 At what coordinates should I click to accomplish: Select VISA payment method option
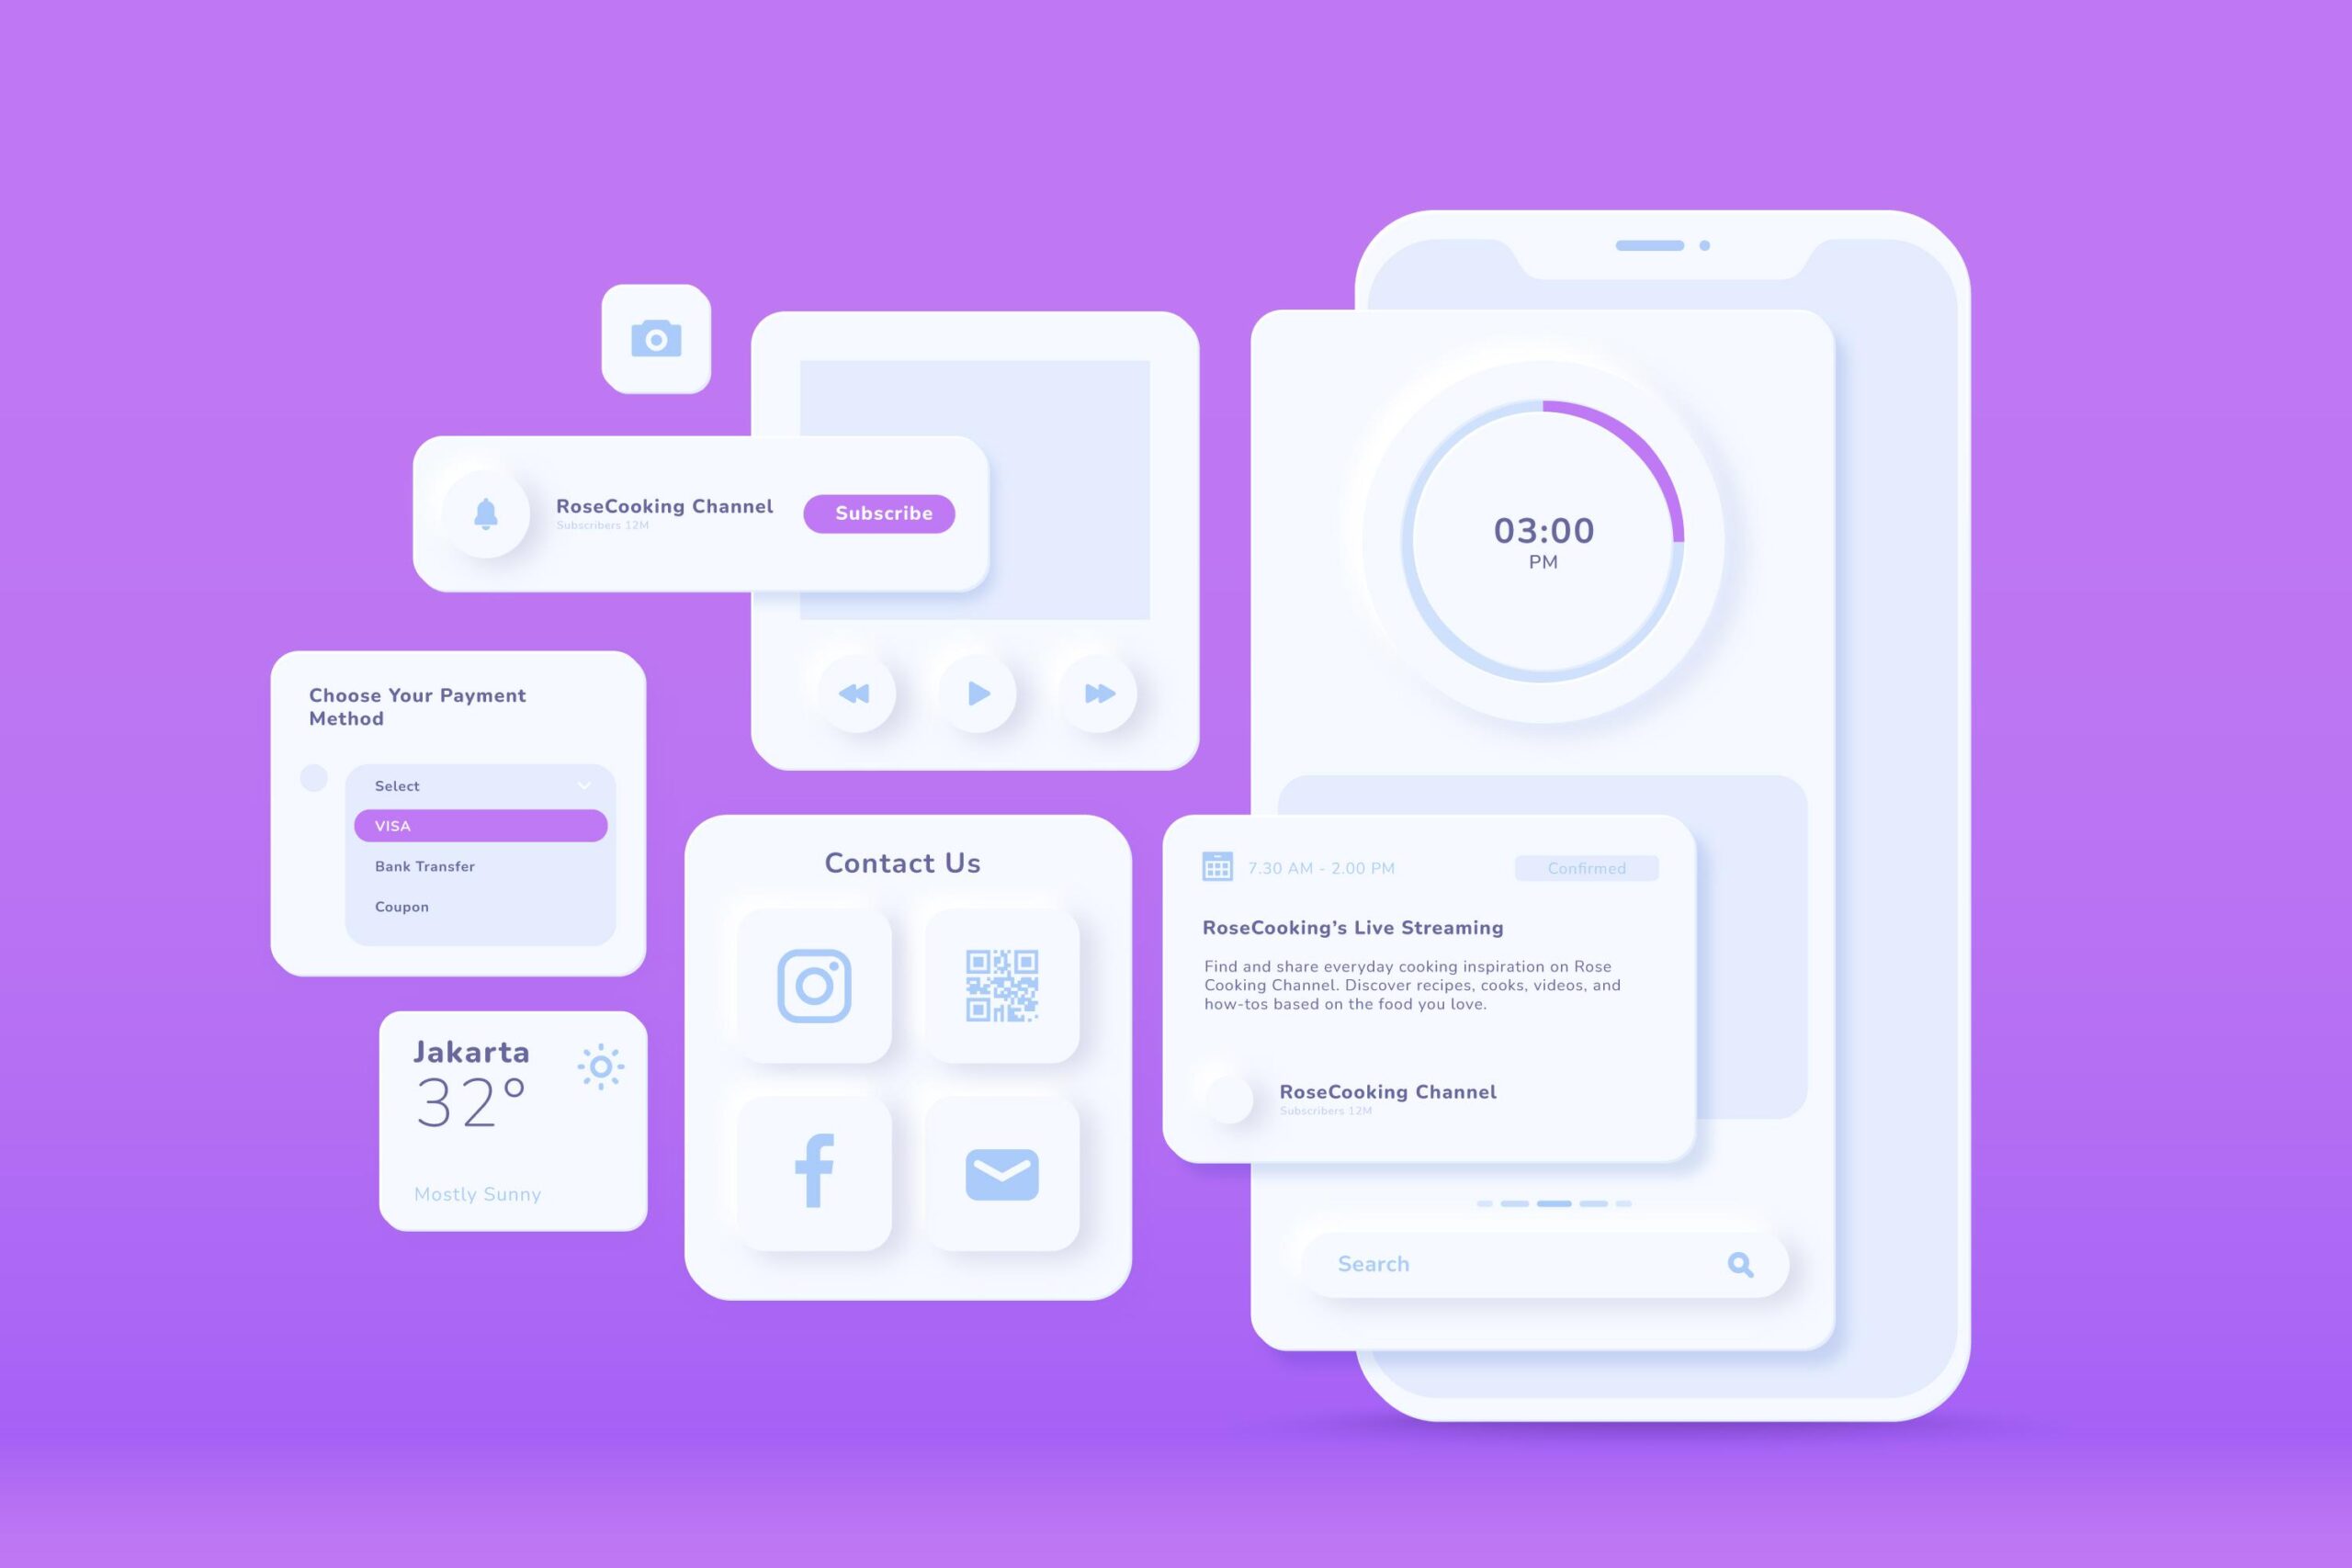481,824
